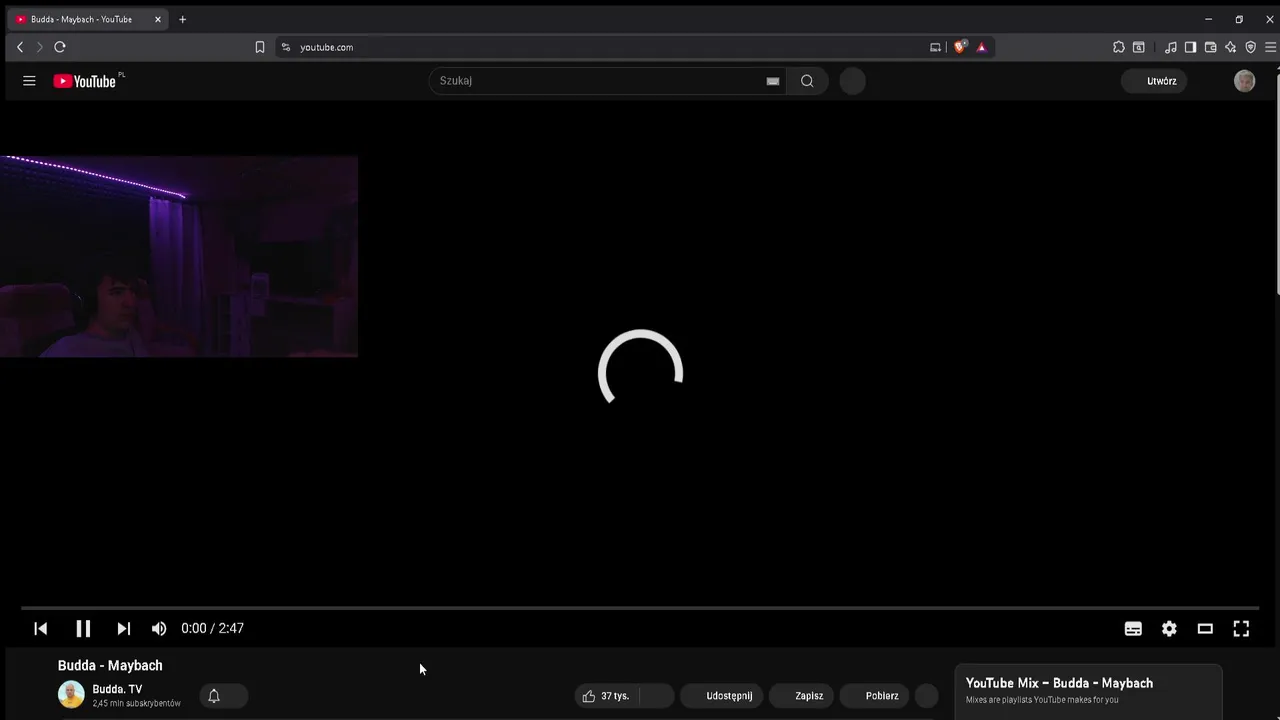Enter fullscreen mode
This screenshot has height=720, width=1280.
tap(1241, 628)
